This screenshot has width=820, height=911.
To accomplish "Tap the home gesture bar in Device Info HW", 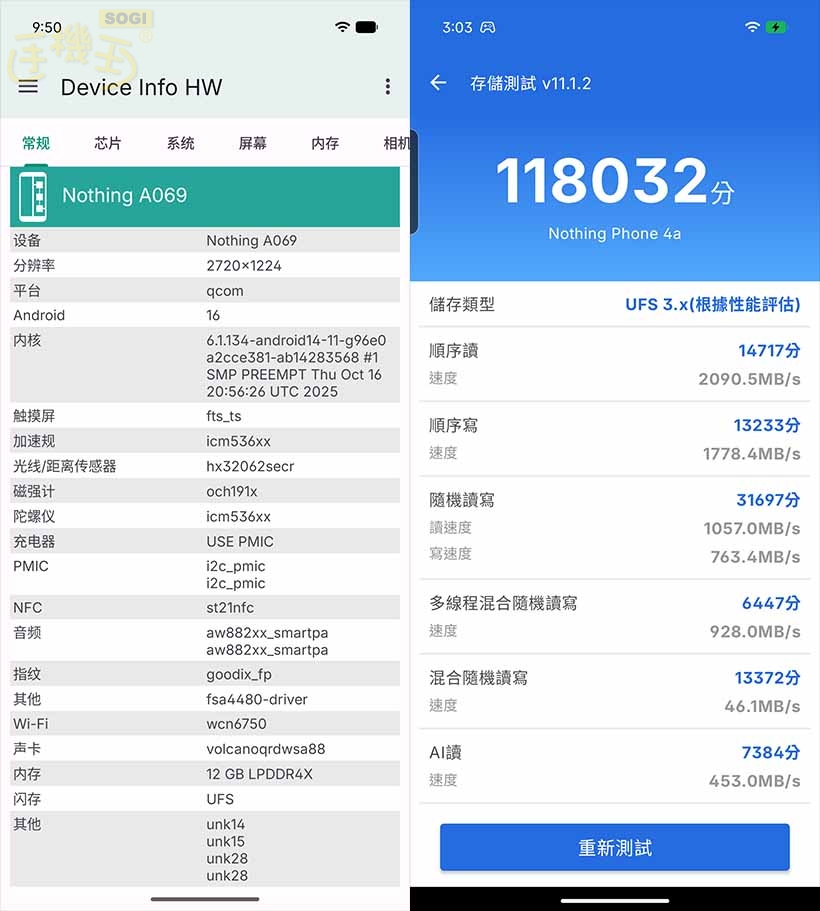I will coord(205,899).
